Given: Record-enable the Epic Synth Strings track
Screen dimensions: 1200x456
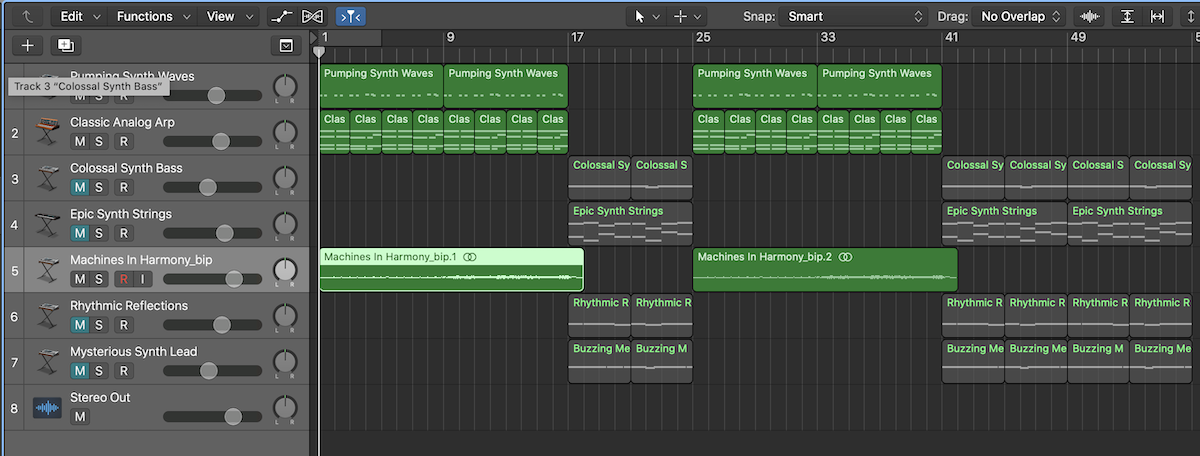Looking at the screenshot, I should 124,233.
